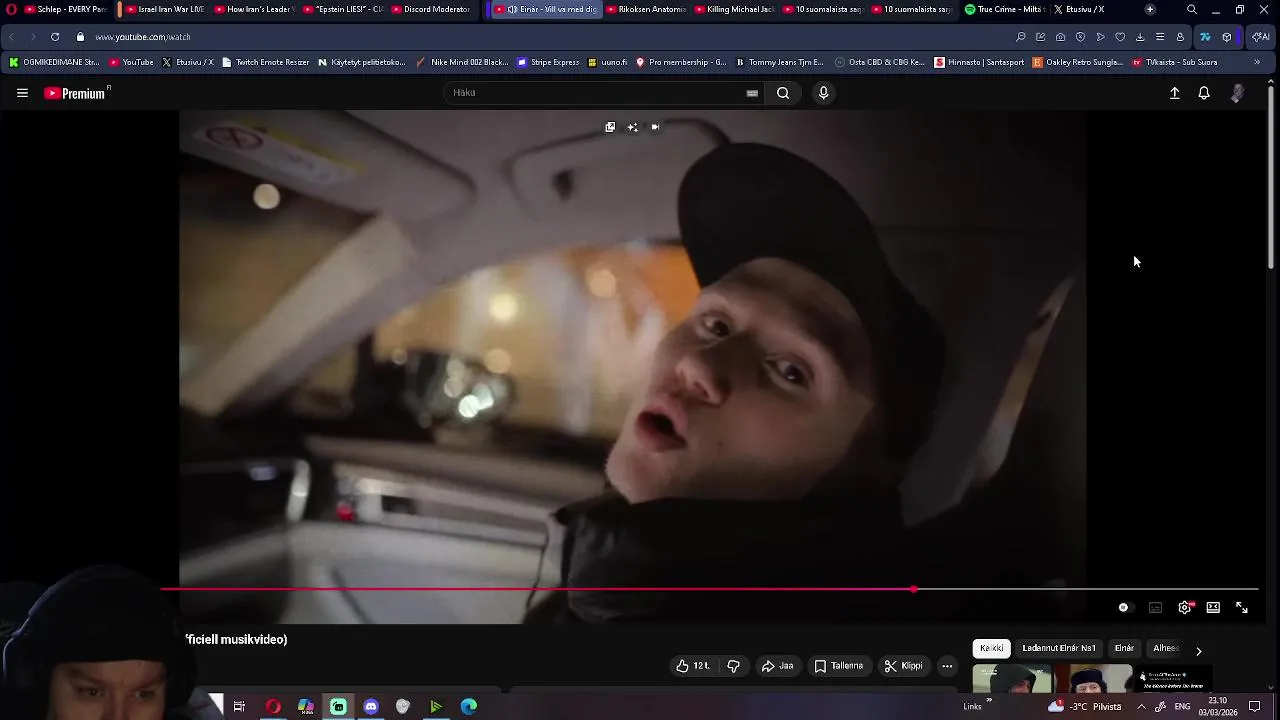Open the browser downloads icon
This screenshot has height=720, width=1280.
click(1140, 37)
